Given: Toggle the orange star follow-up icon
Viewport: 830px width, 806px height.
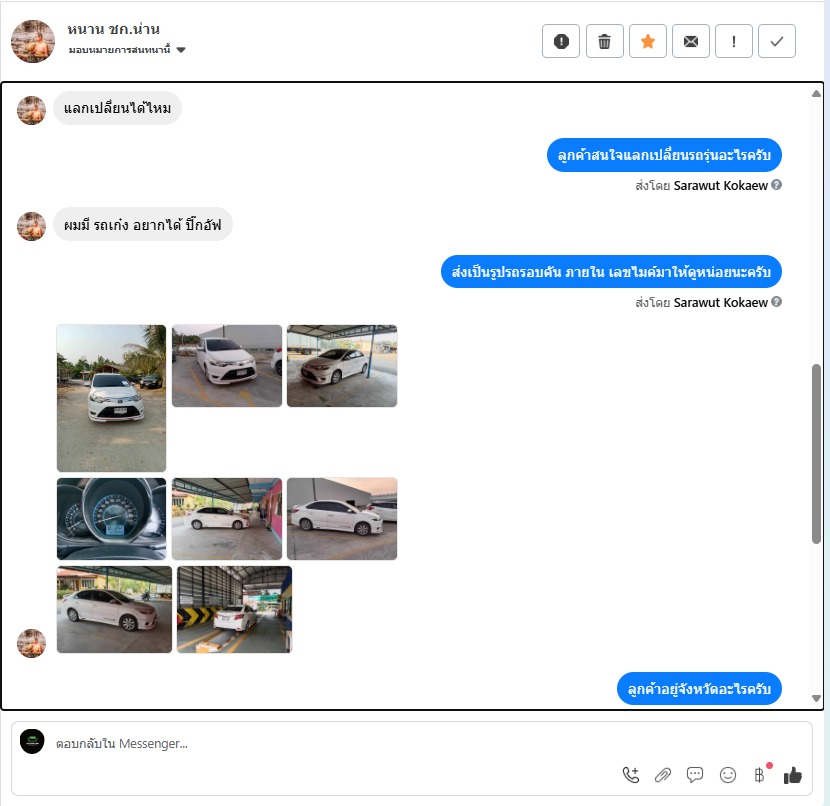Looking at the screenshot, I should coord(647,41).
